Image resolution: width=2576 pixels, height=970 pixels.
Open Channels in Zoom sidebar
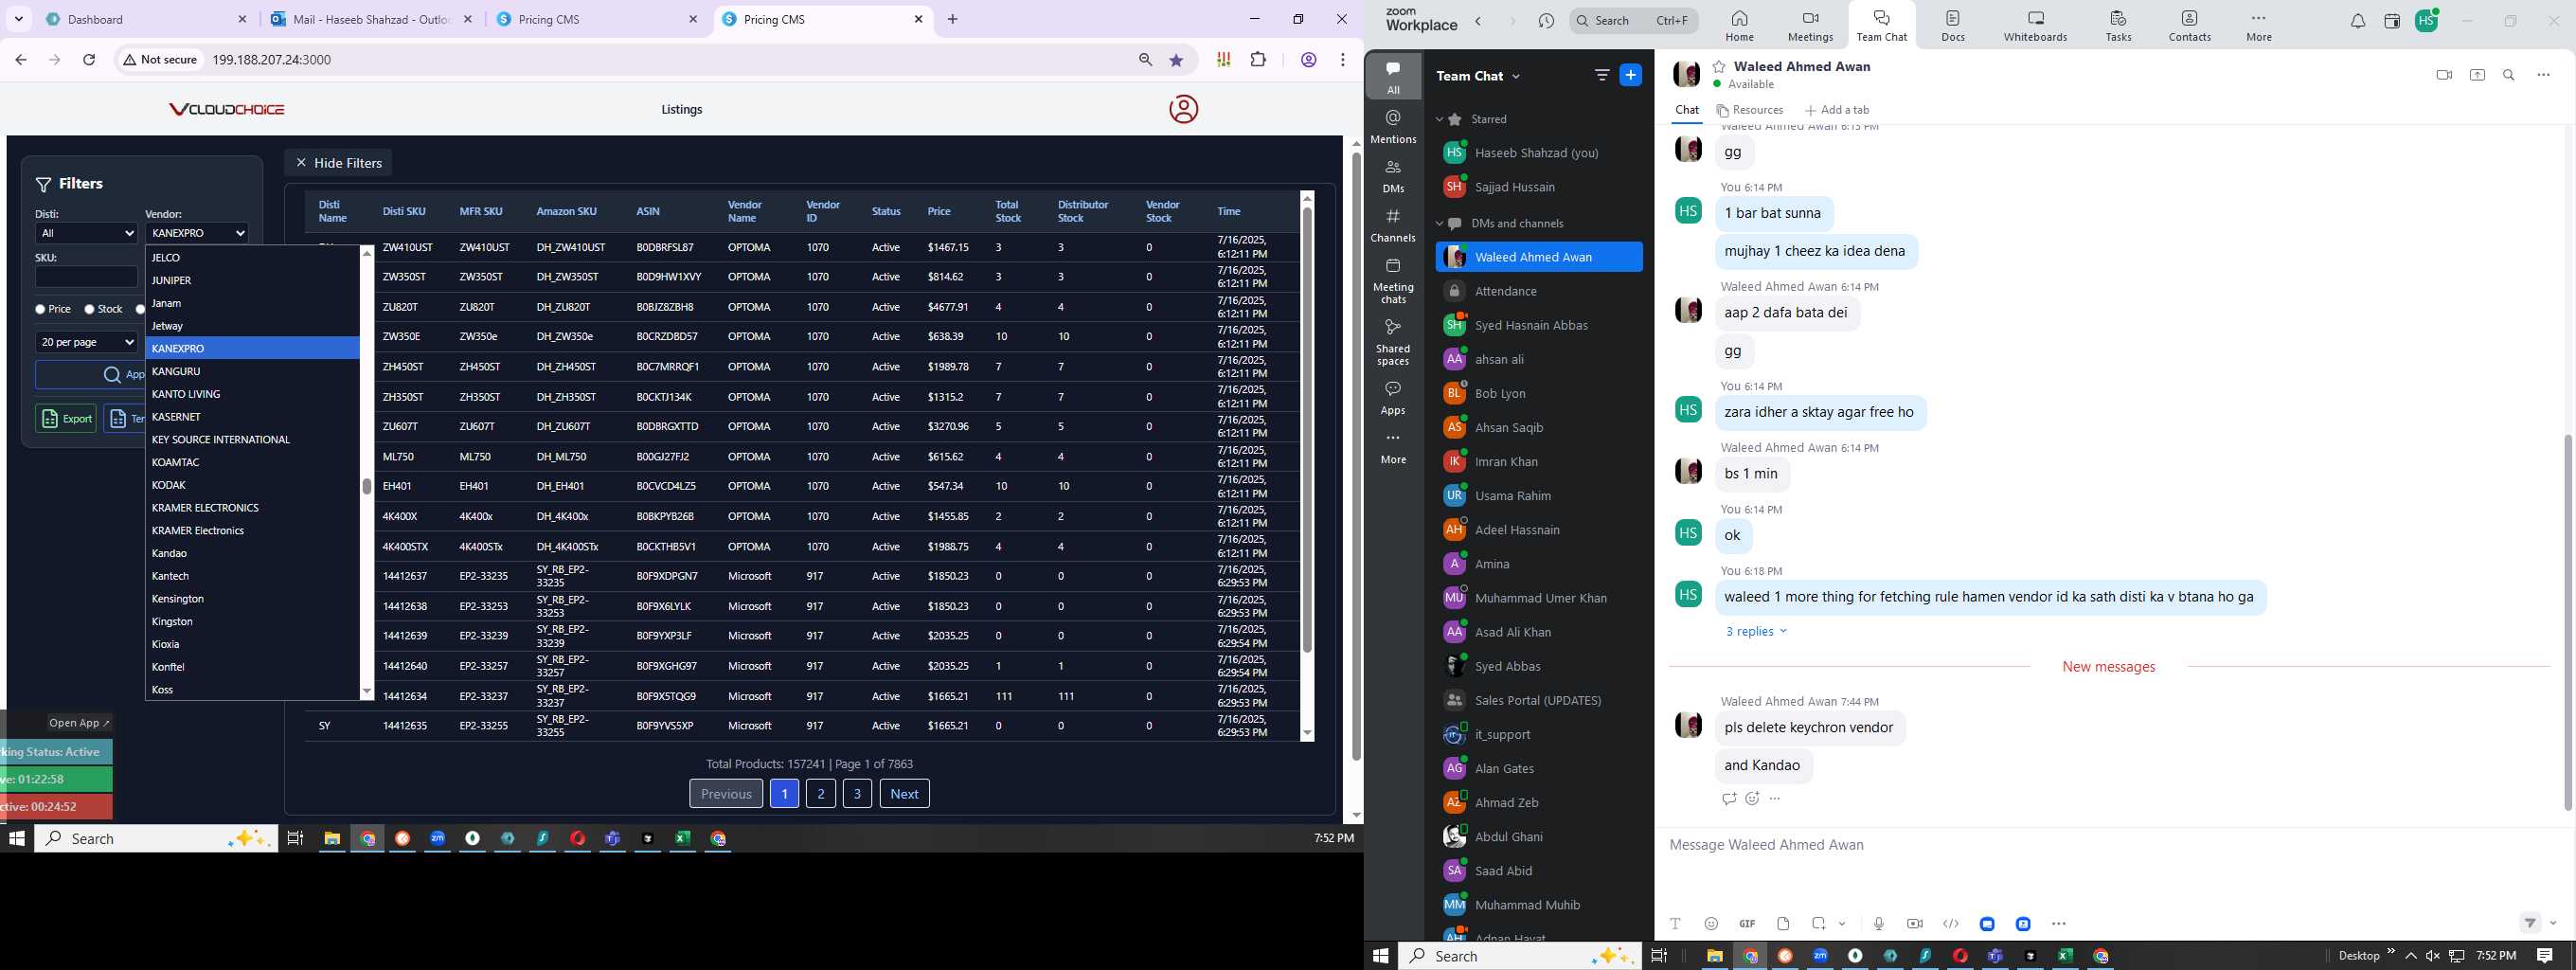coord(1393,226)
